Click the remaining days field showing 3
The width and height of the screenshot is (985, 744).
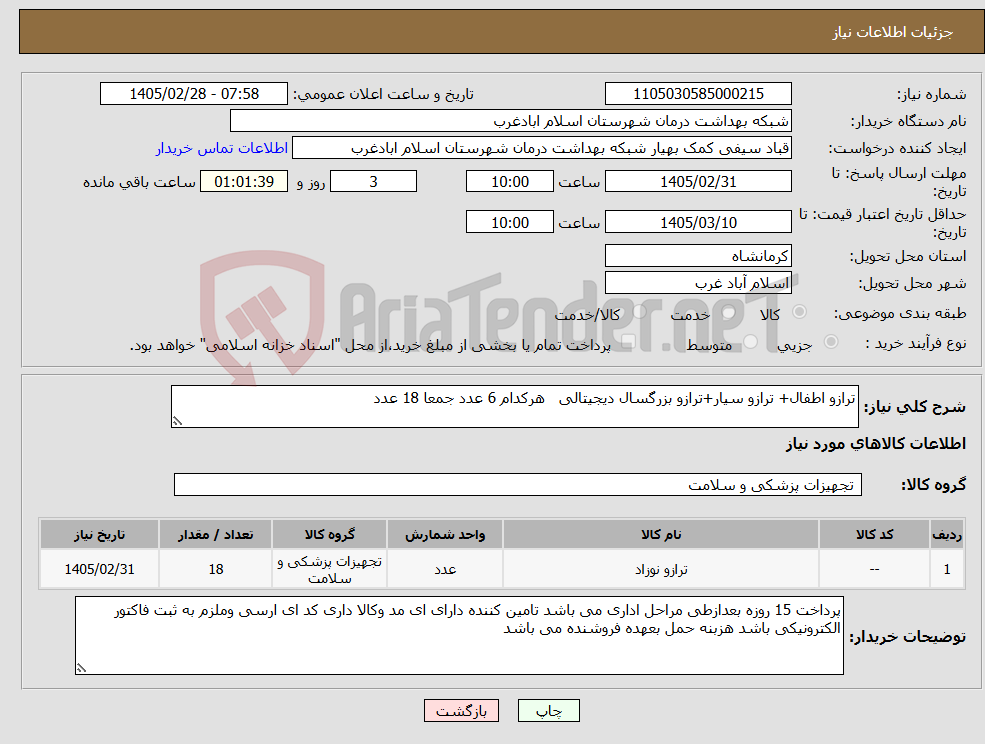[373, 182]
